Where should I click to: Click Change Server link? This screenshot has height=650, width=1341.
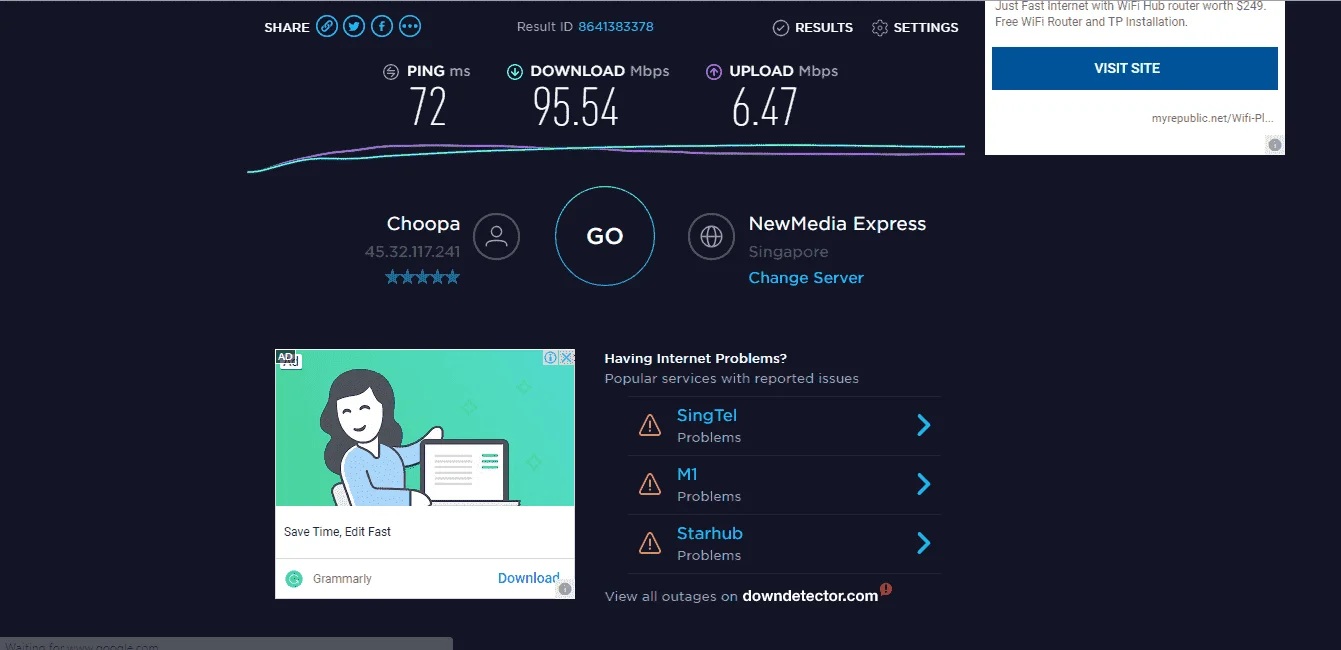click(x=806, y=278)
